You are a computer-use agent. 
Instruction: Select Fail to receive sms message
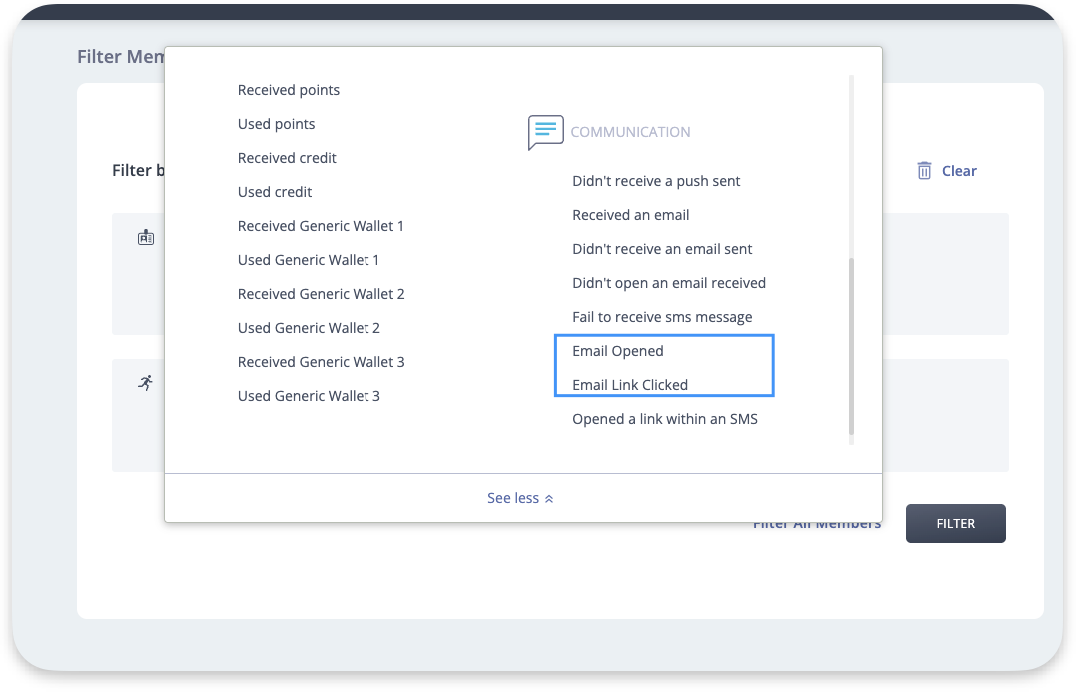point(662,317)
